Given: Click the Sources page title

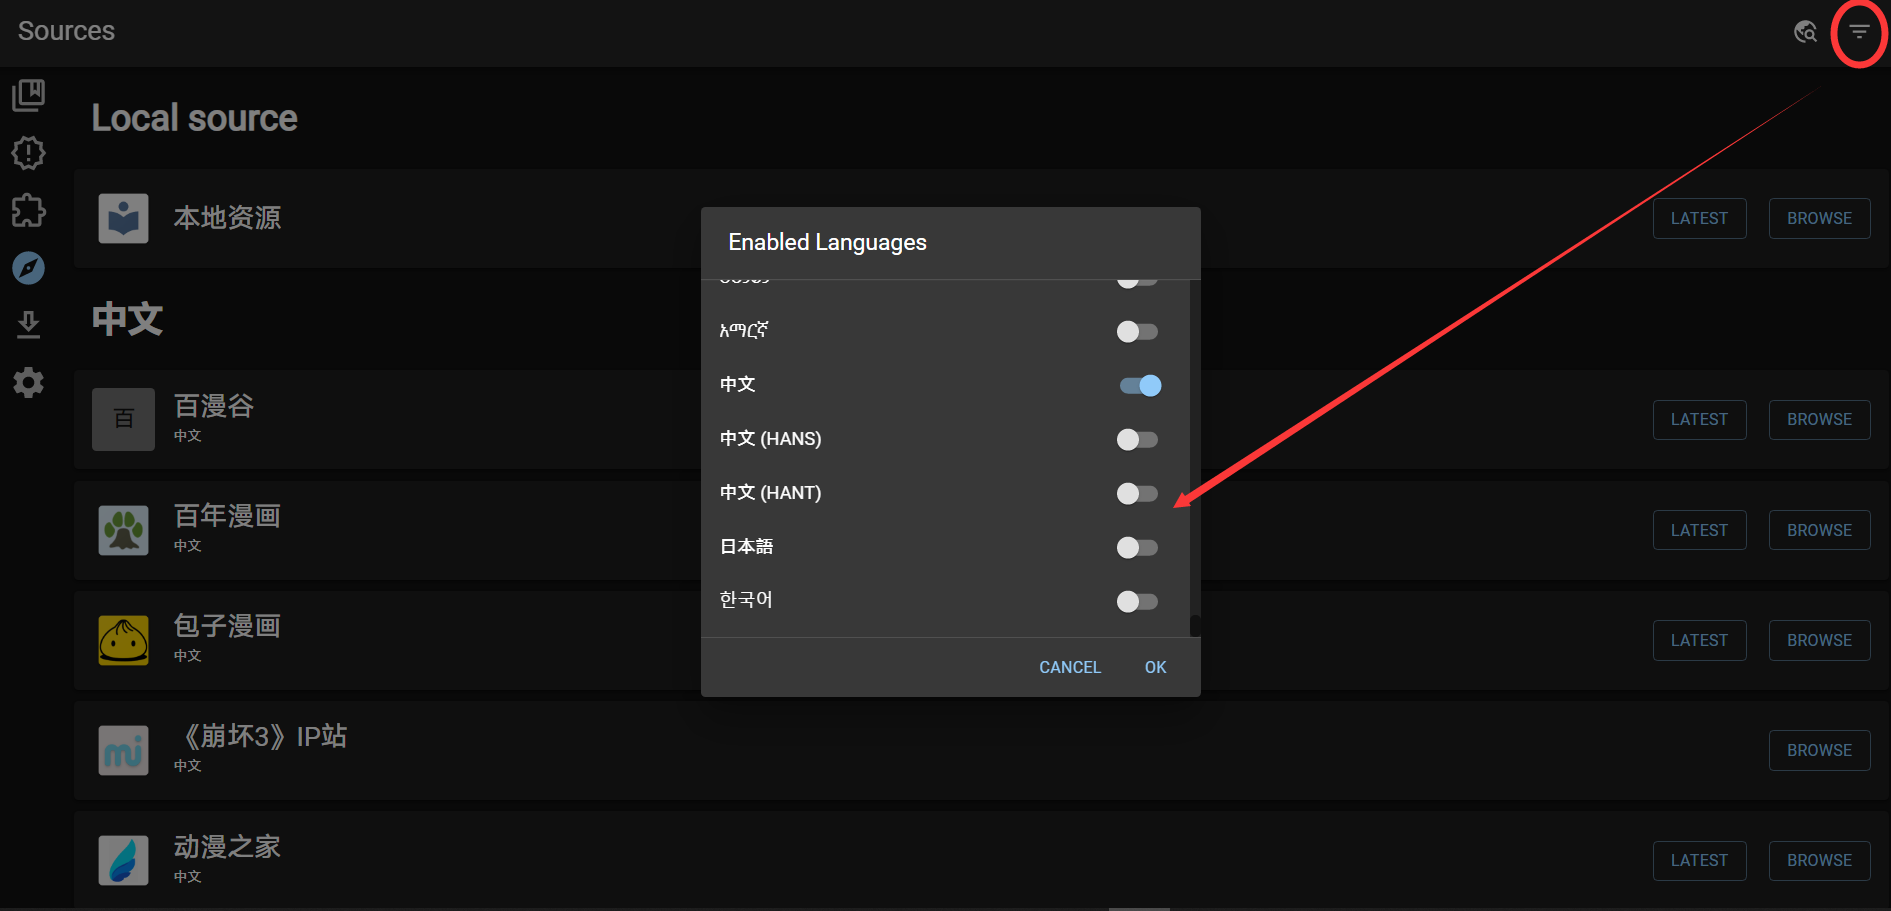Looking at the screenshot, I should [66, 31].
